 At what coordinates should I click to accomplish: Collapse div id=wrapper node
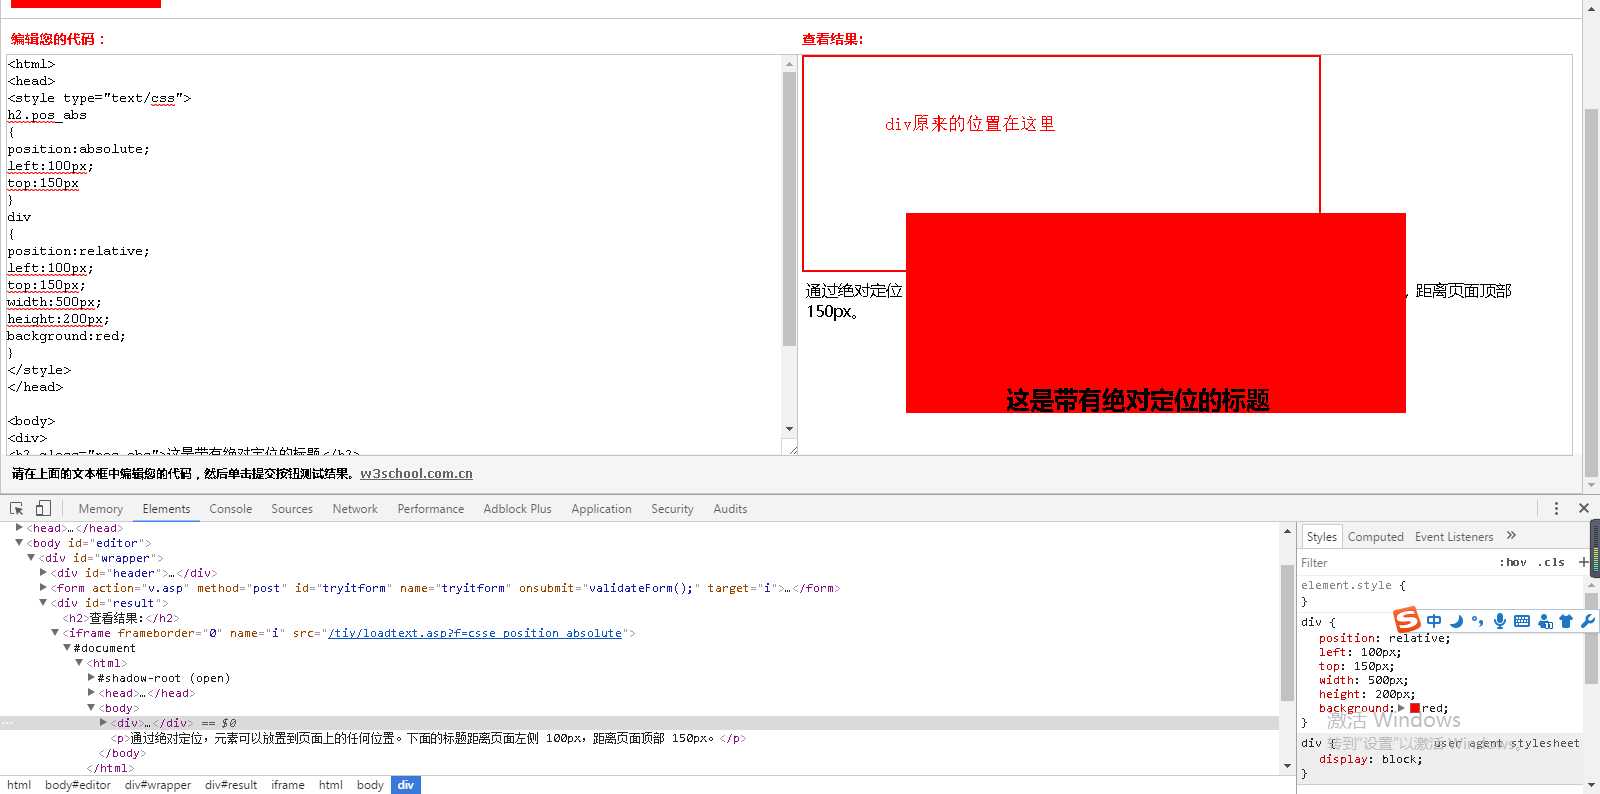tap(31, 558)
